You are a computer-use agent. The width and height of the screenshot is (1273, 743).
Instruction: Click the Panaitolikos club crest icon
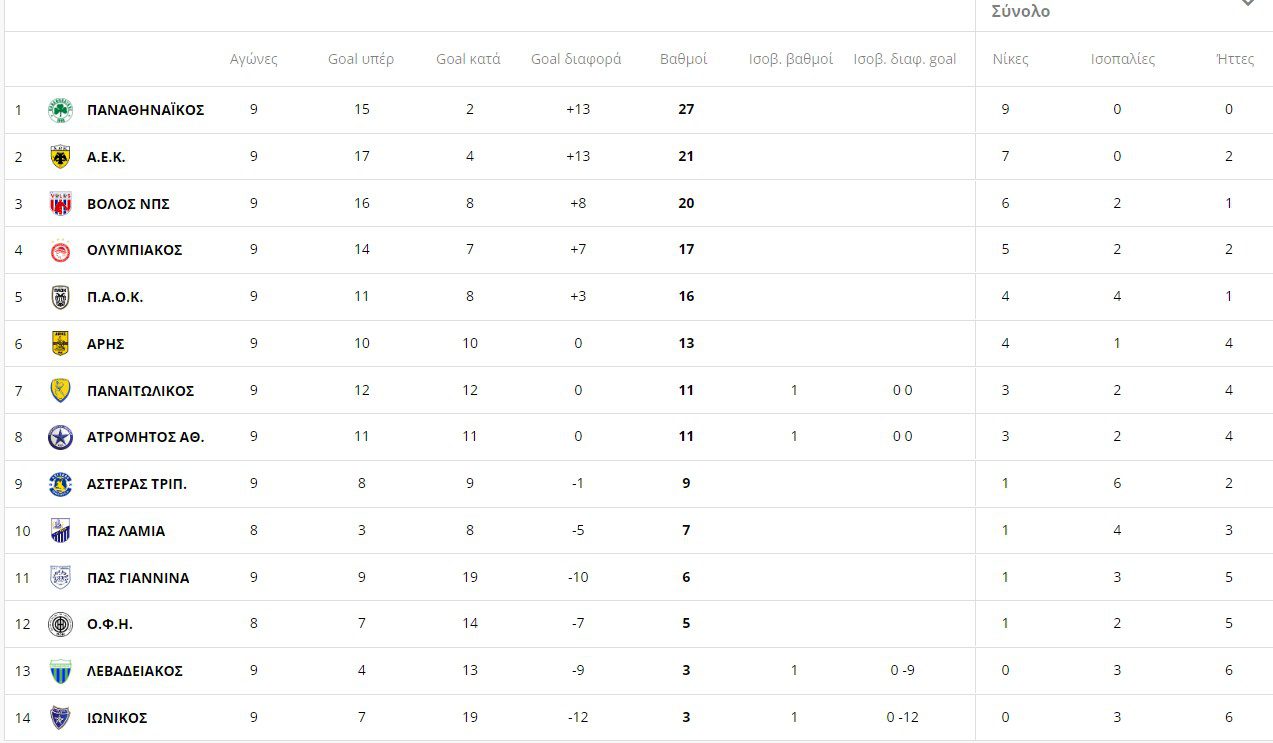point(61,391)
